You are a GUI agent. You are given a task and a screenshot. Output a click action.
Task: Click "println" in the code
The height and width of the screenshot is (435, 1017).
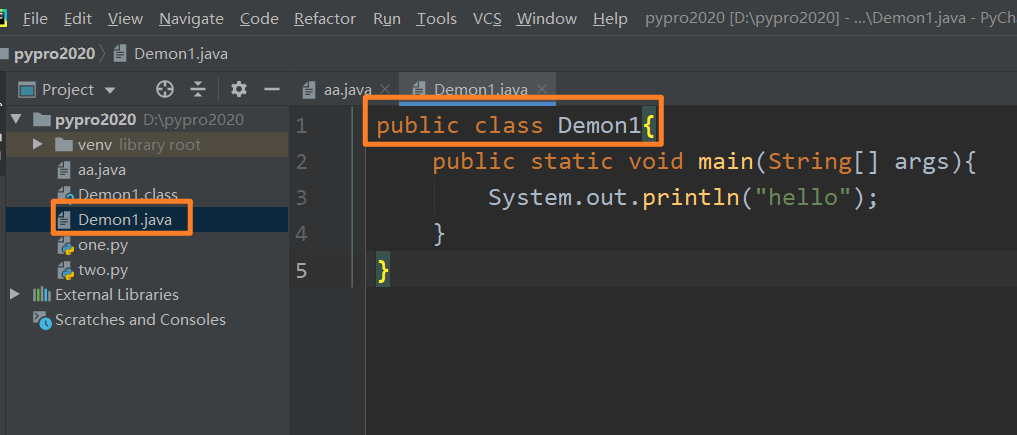click(691, 197)
